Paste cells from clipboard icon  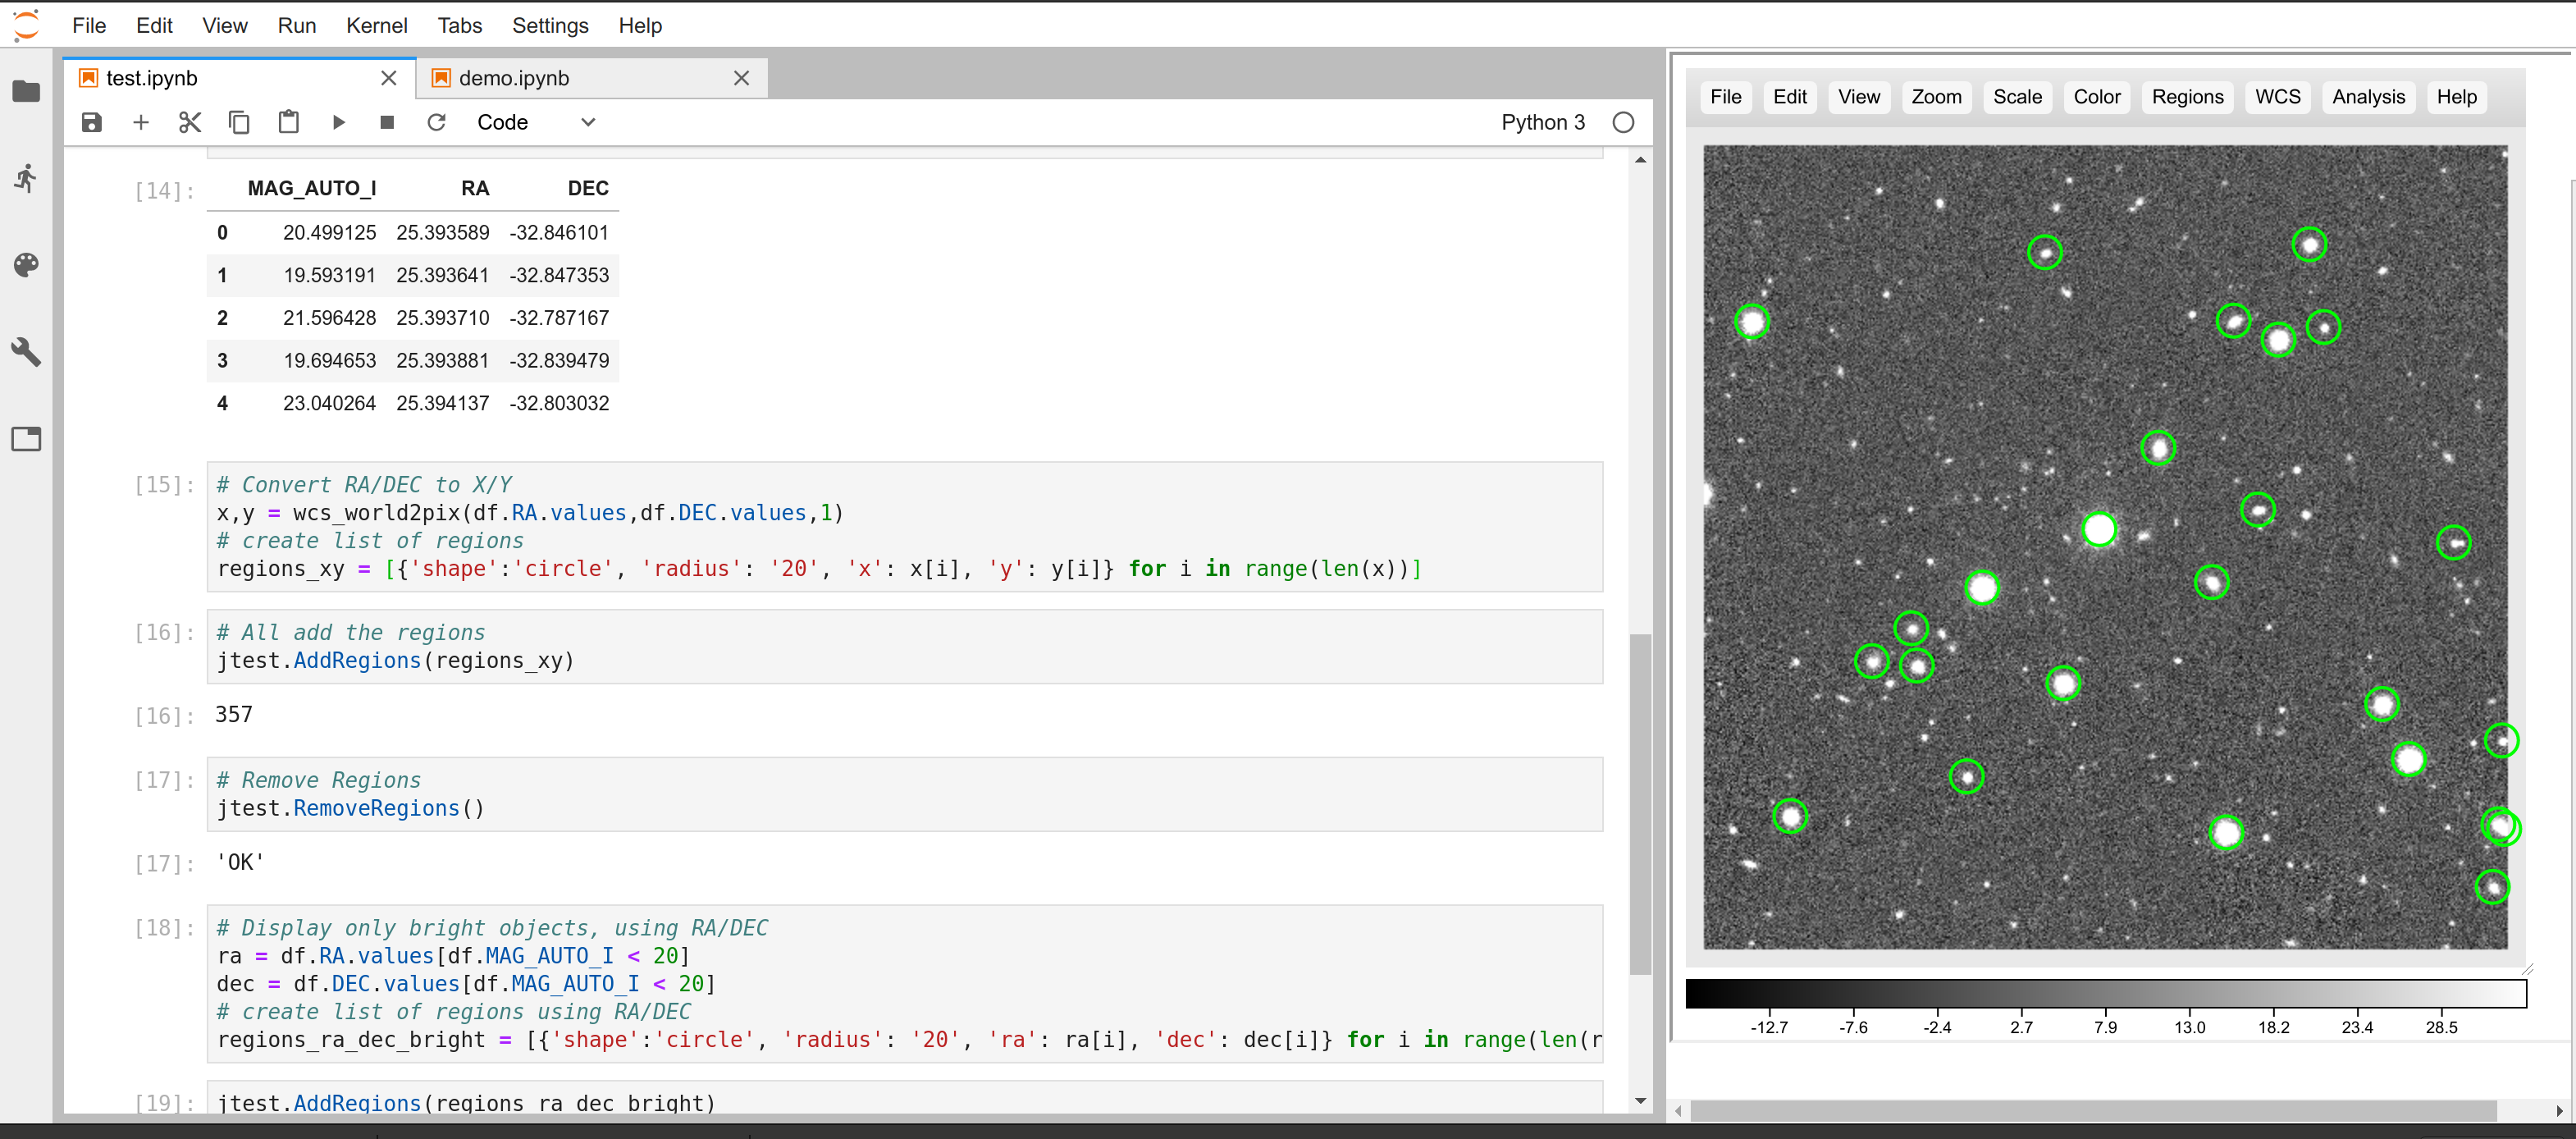coord(288,122)
